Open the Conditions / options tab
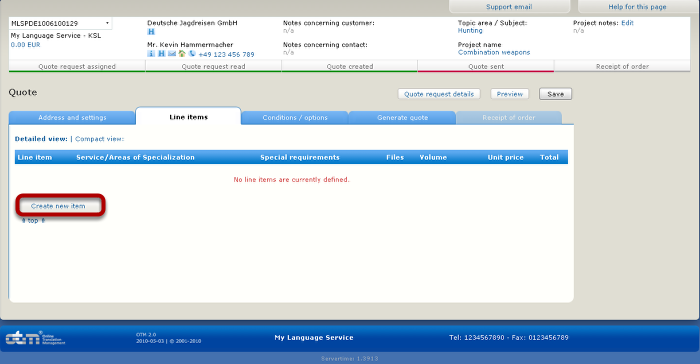This screenshot has width=700, height=364. point(295,117)
